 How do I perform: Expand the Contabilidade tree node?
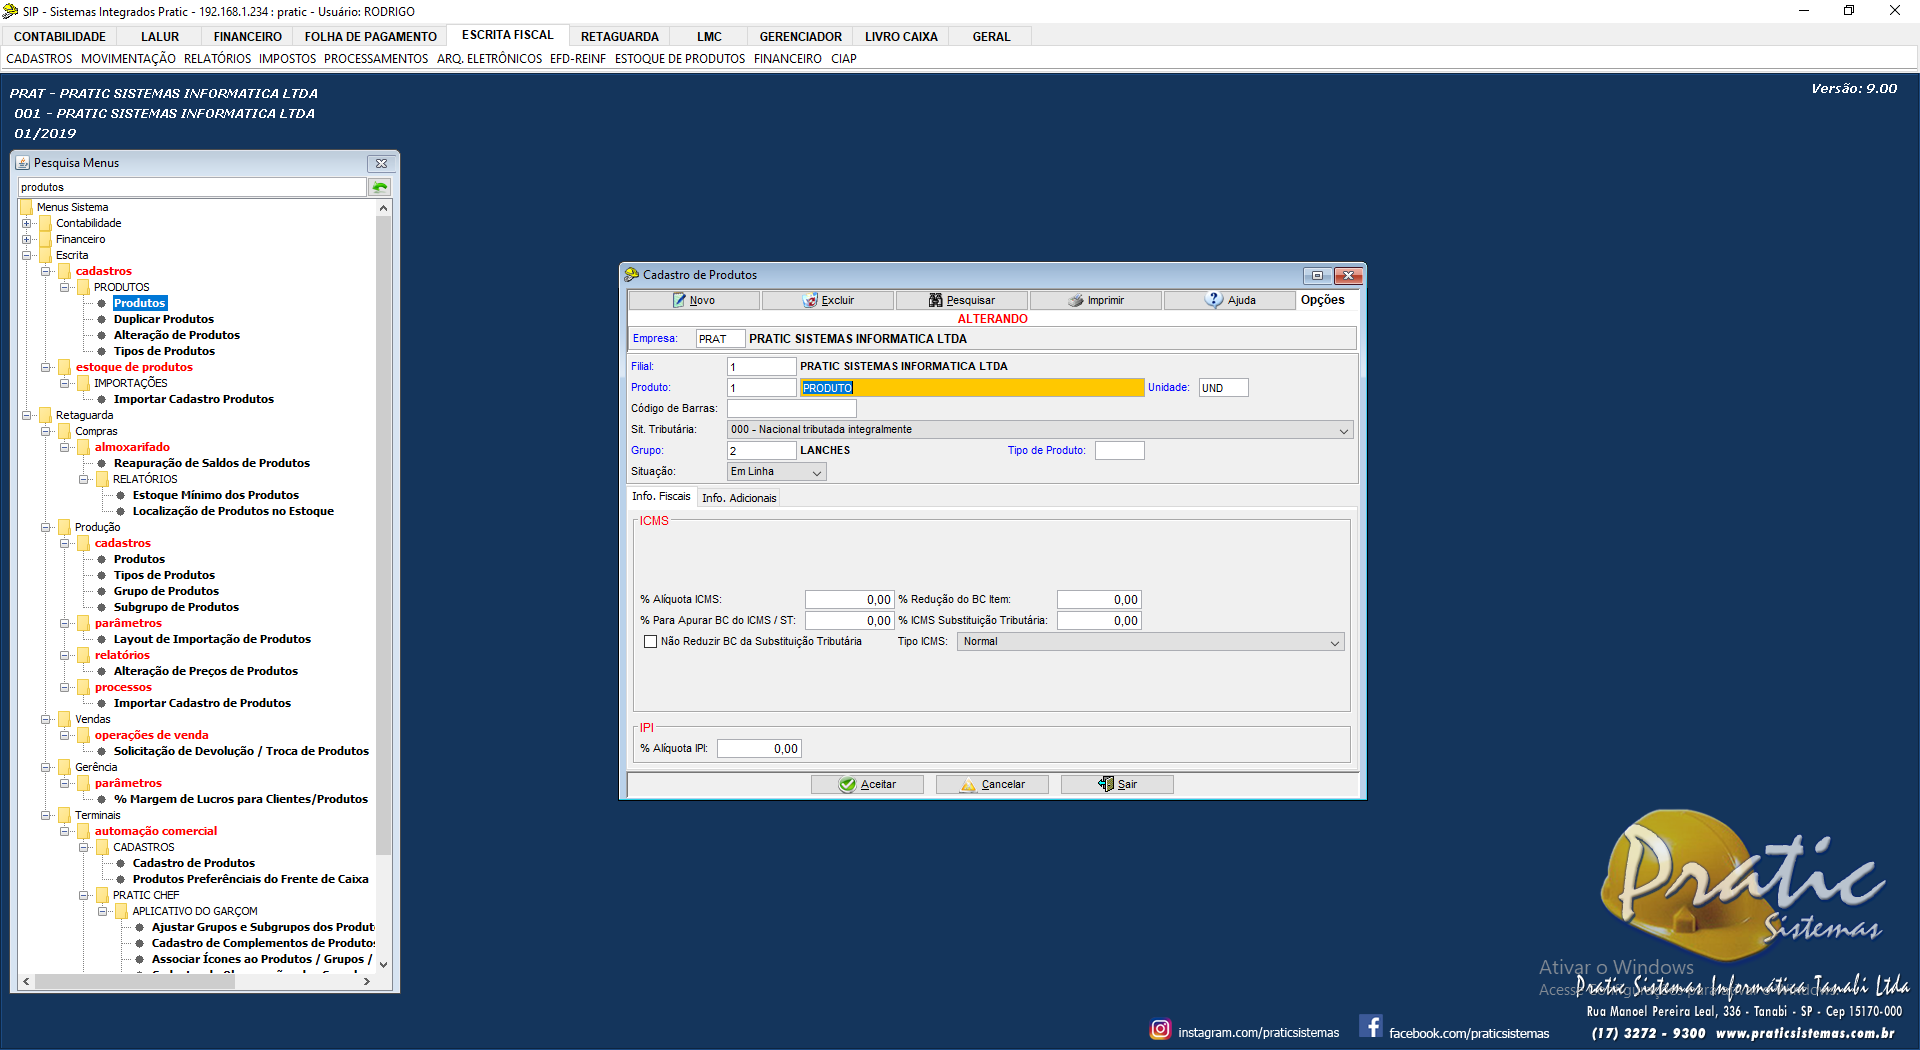(27, 223)
